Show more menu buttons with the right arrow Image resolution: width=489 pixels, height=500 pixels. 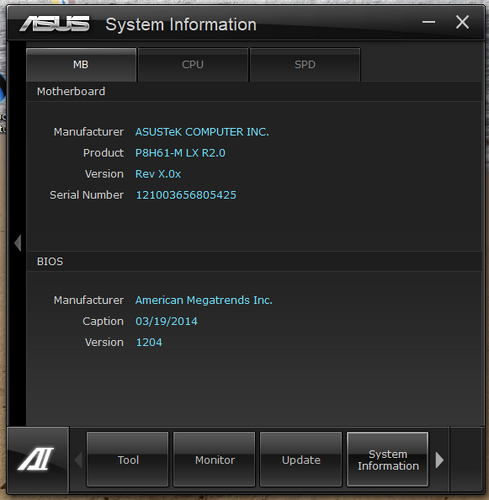(x=440, y=460)
